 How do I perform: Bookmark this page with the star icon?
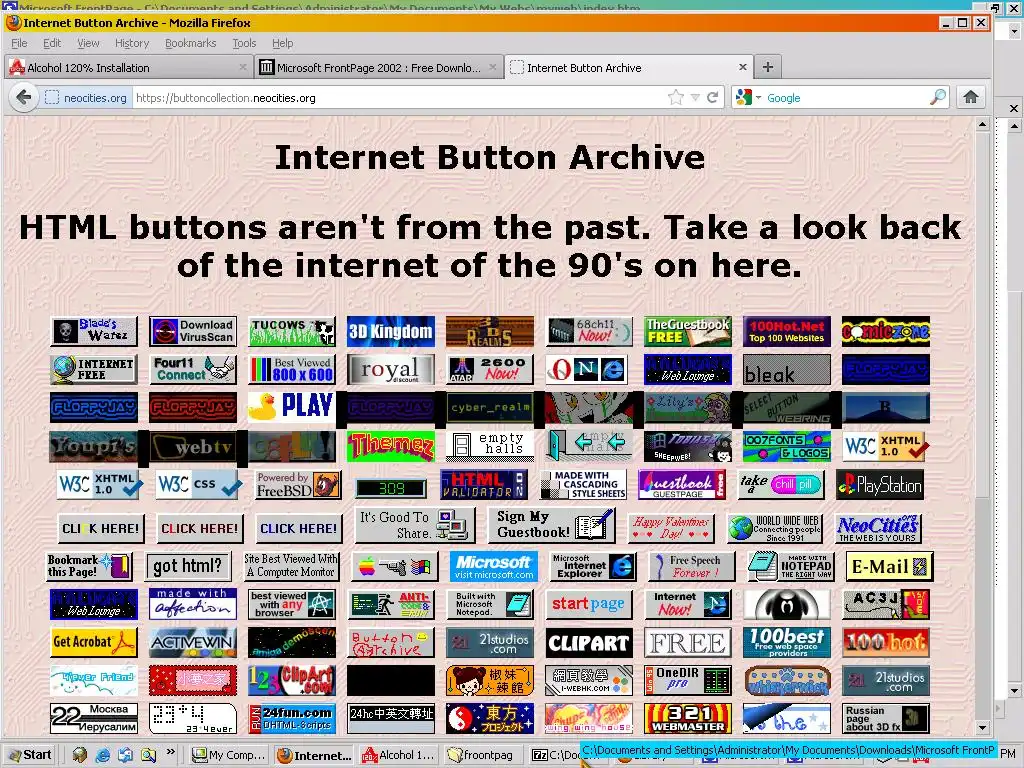[x=676, y=98]
